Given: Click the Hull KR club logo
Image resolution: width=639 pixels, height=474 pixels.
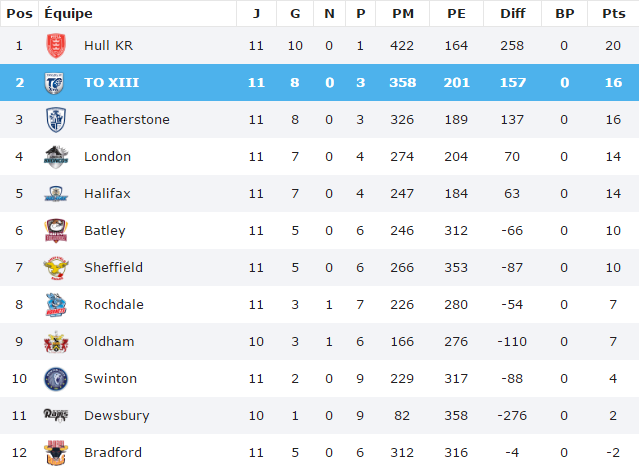Looking at the screenshot, I should coord(55,46).
